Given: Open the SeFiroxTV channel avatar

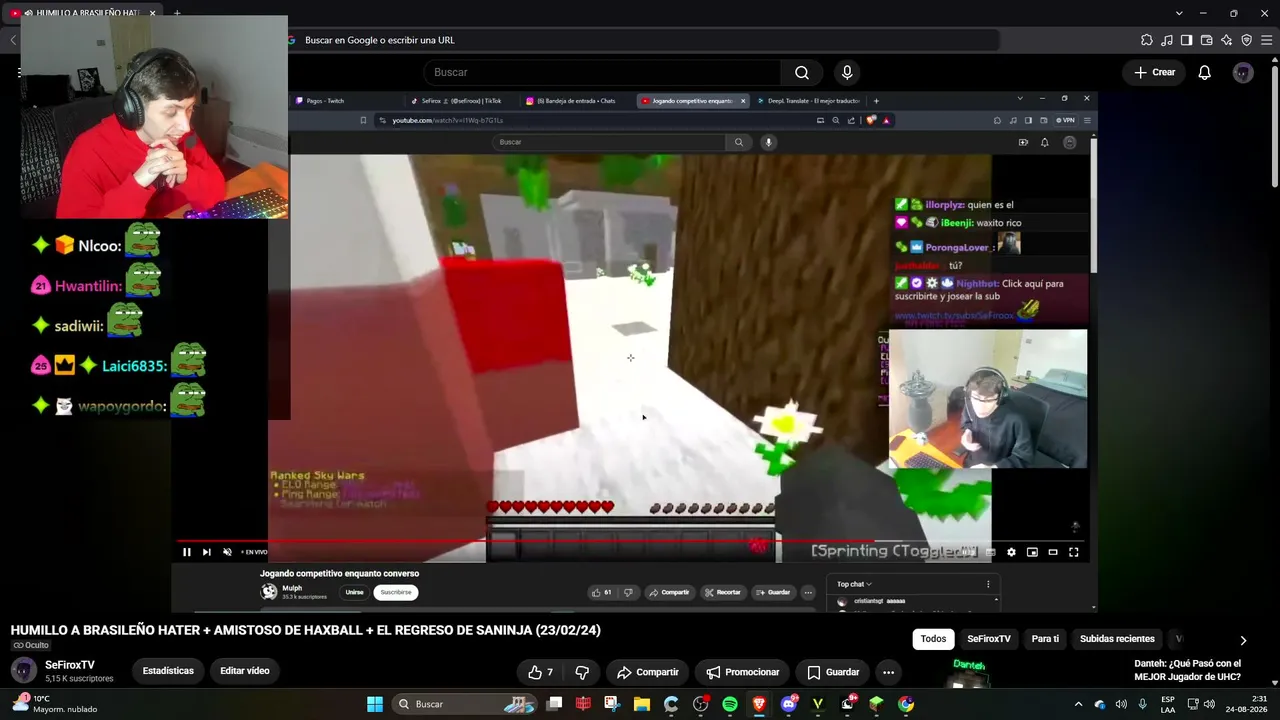Looking at the screenshot, I should point(24,670).
